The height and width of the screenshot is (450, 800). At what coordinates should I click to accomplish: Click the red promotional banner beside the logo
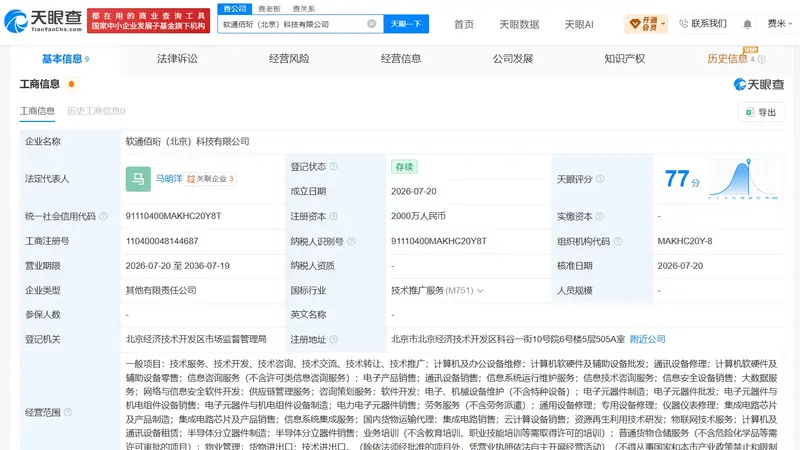tap(148, 21)
